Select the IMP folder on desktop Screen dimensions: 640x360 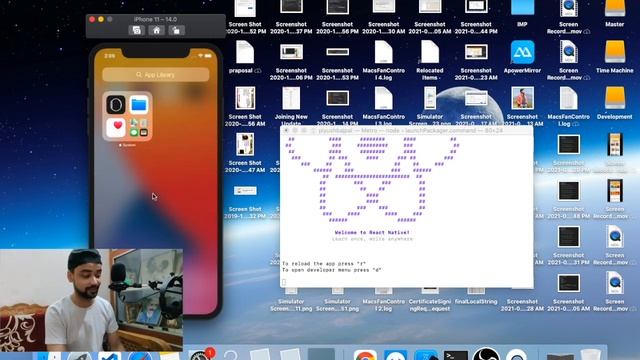tap(522, 8)
